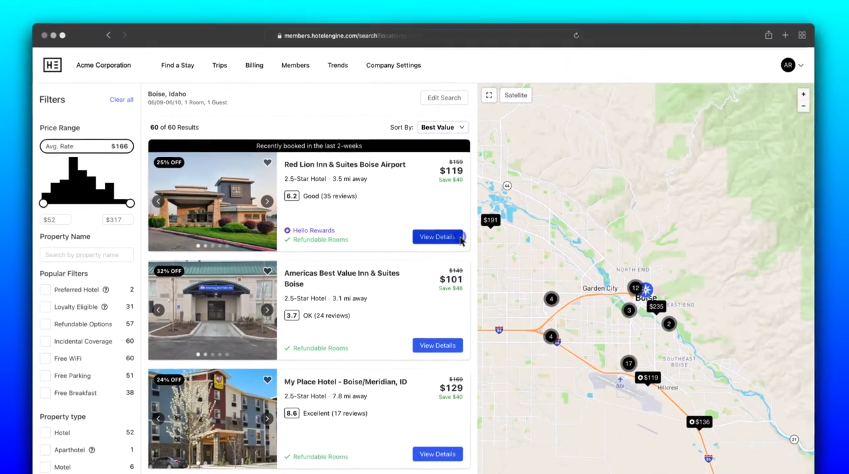849x474 pixels.
Task: Click the Hotel Engine HE logo
Action: 53,65
